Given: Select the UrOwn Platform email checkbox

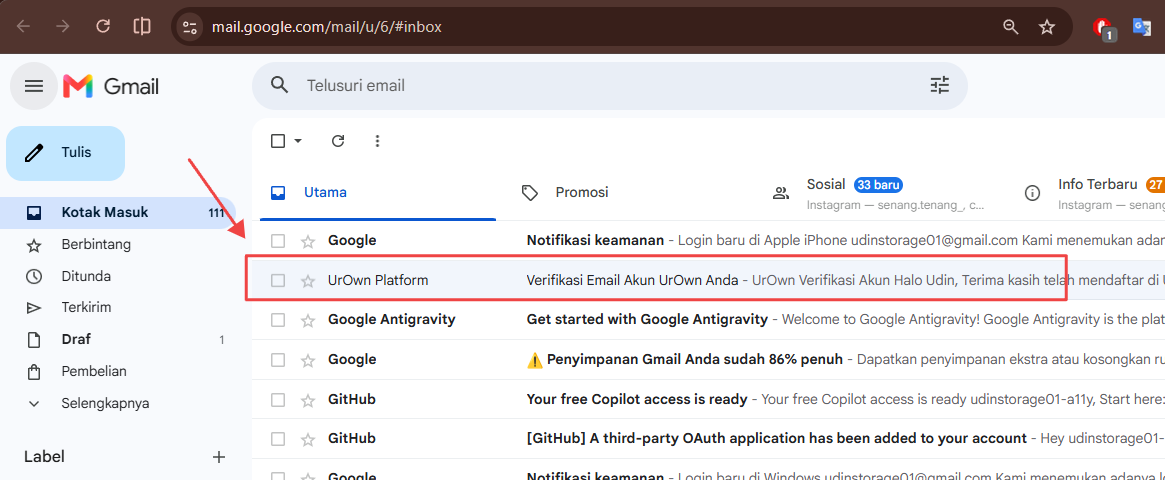Looking at the screenshot, I should (x=278, y=280).
